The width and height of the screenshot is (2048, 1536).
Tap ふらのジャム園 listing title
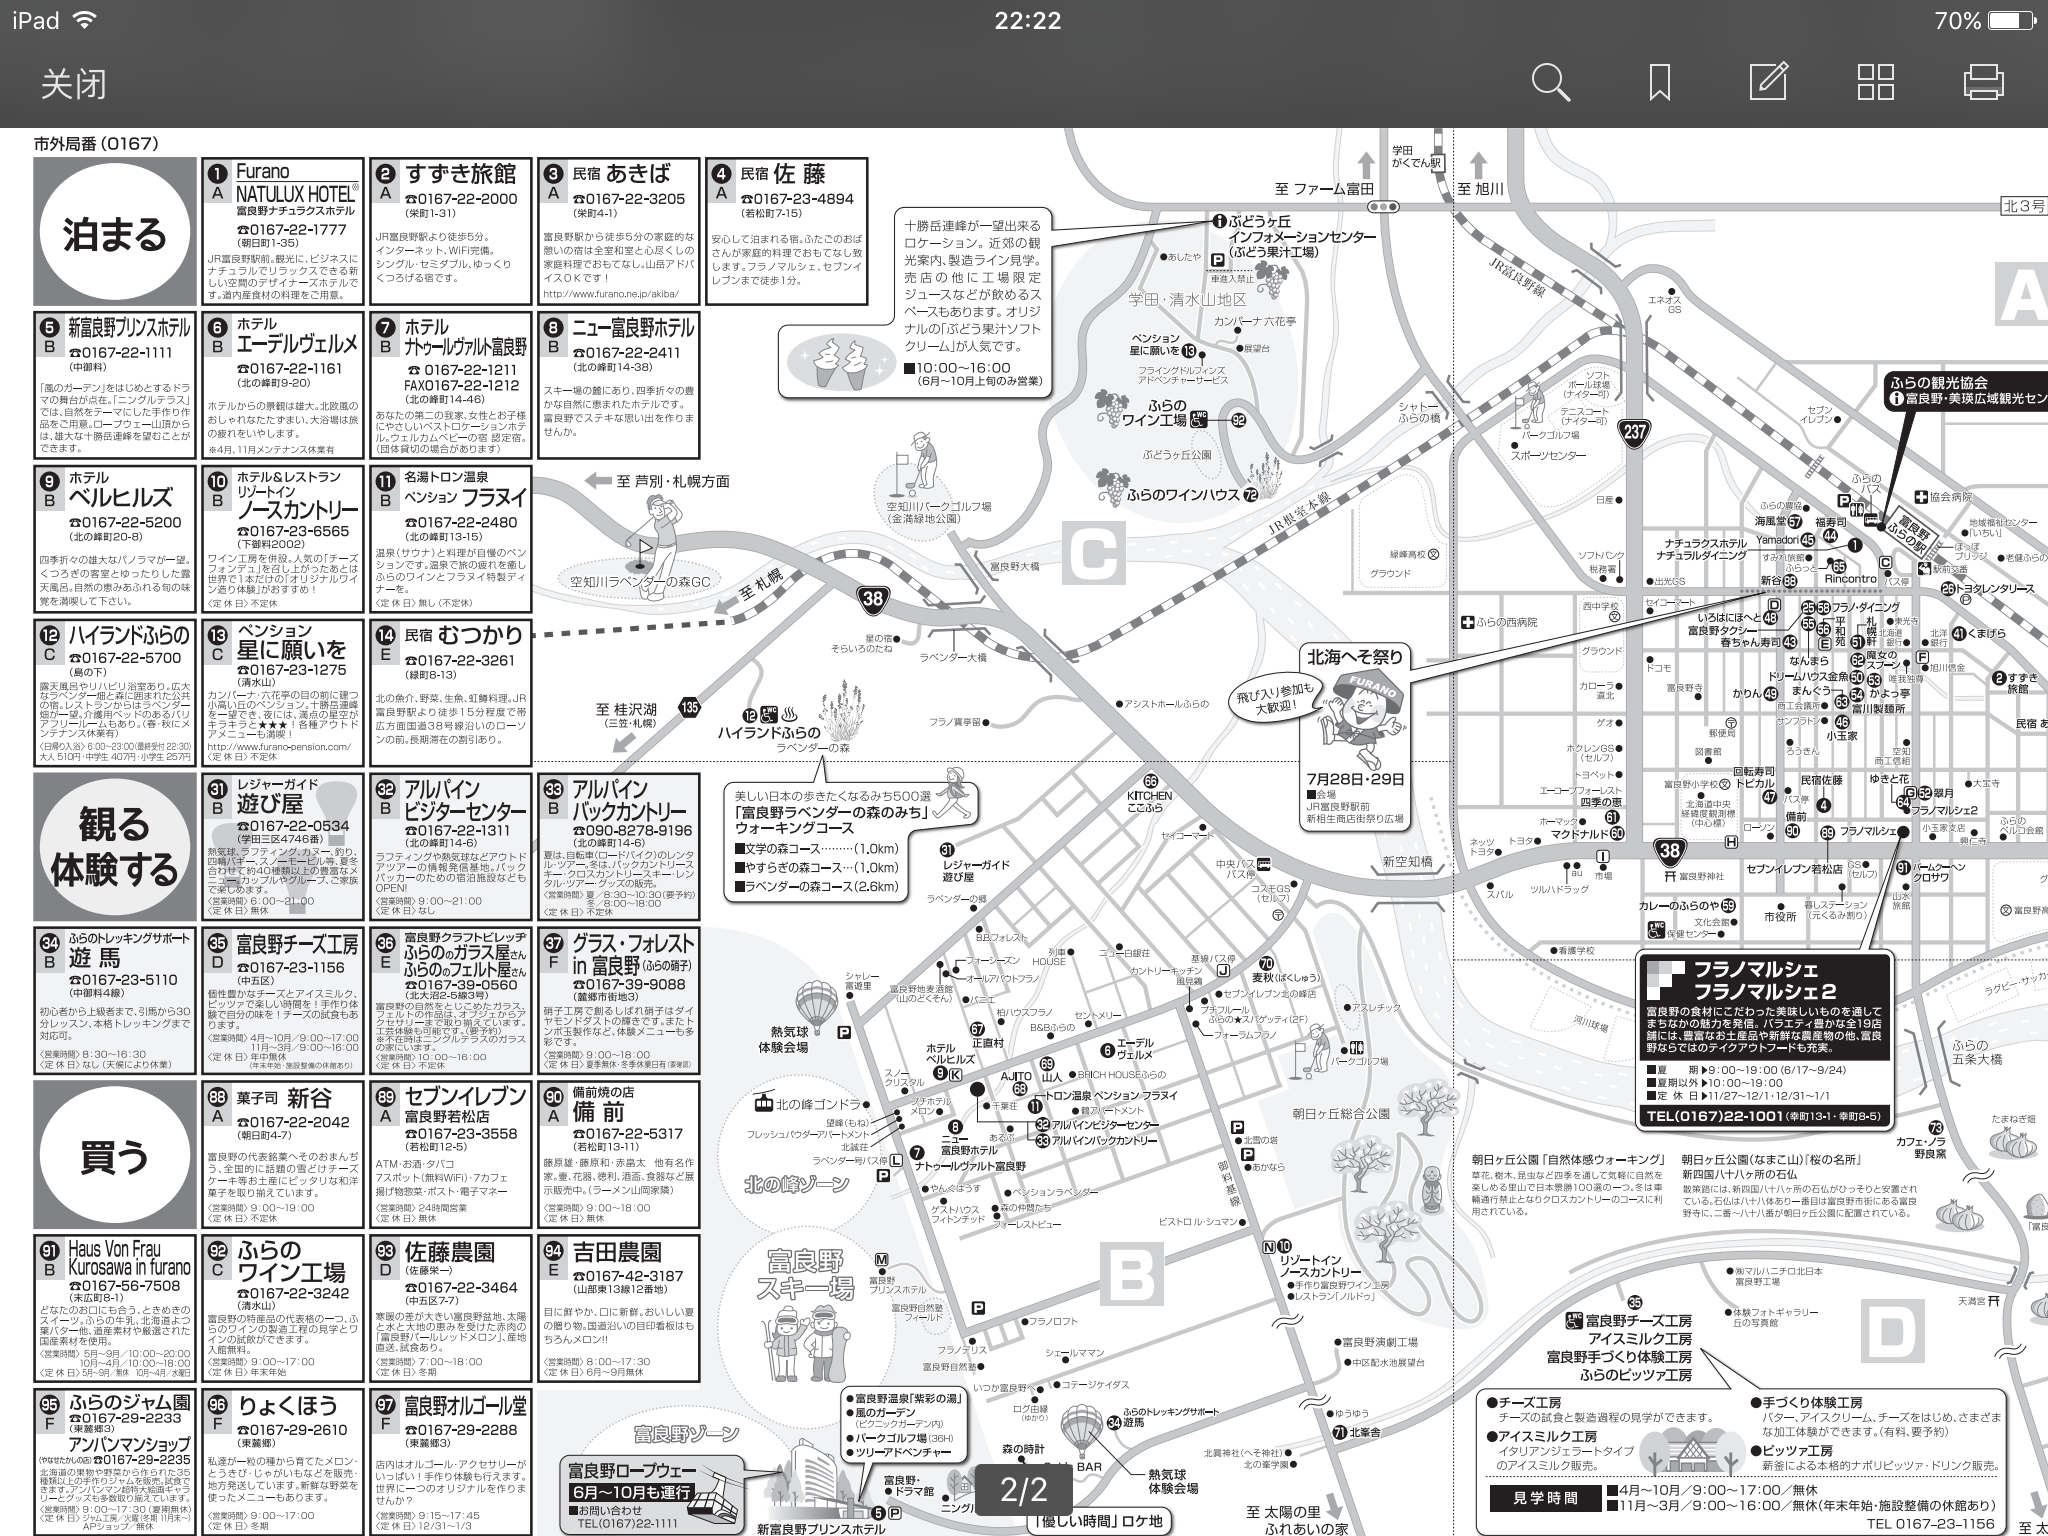pyautogui.click(x=129, y=1403)
